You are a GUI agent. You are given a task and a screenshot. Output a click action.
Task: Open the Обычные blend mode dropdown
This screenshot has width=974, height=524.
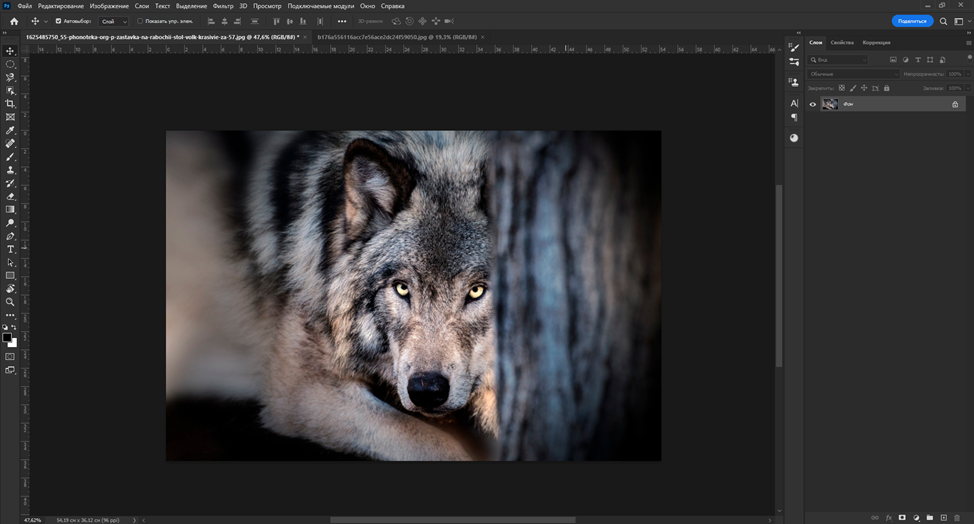point(853,74)
